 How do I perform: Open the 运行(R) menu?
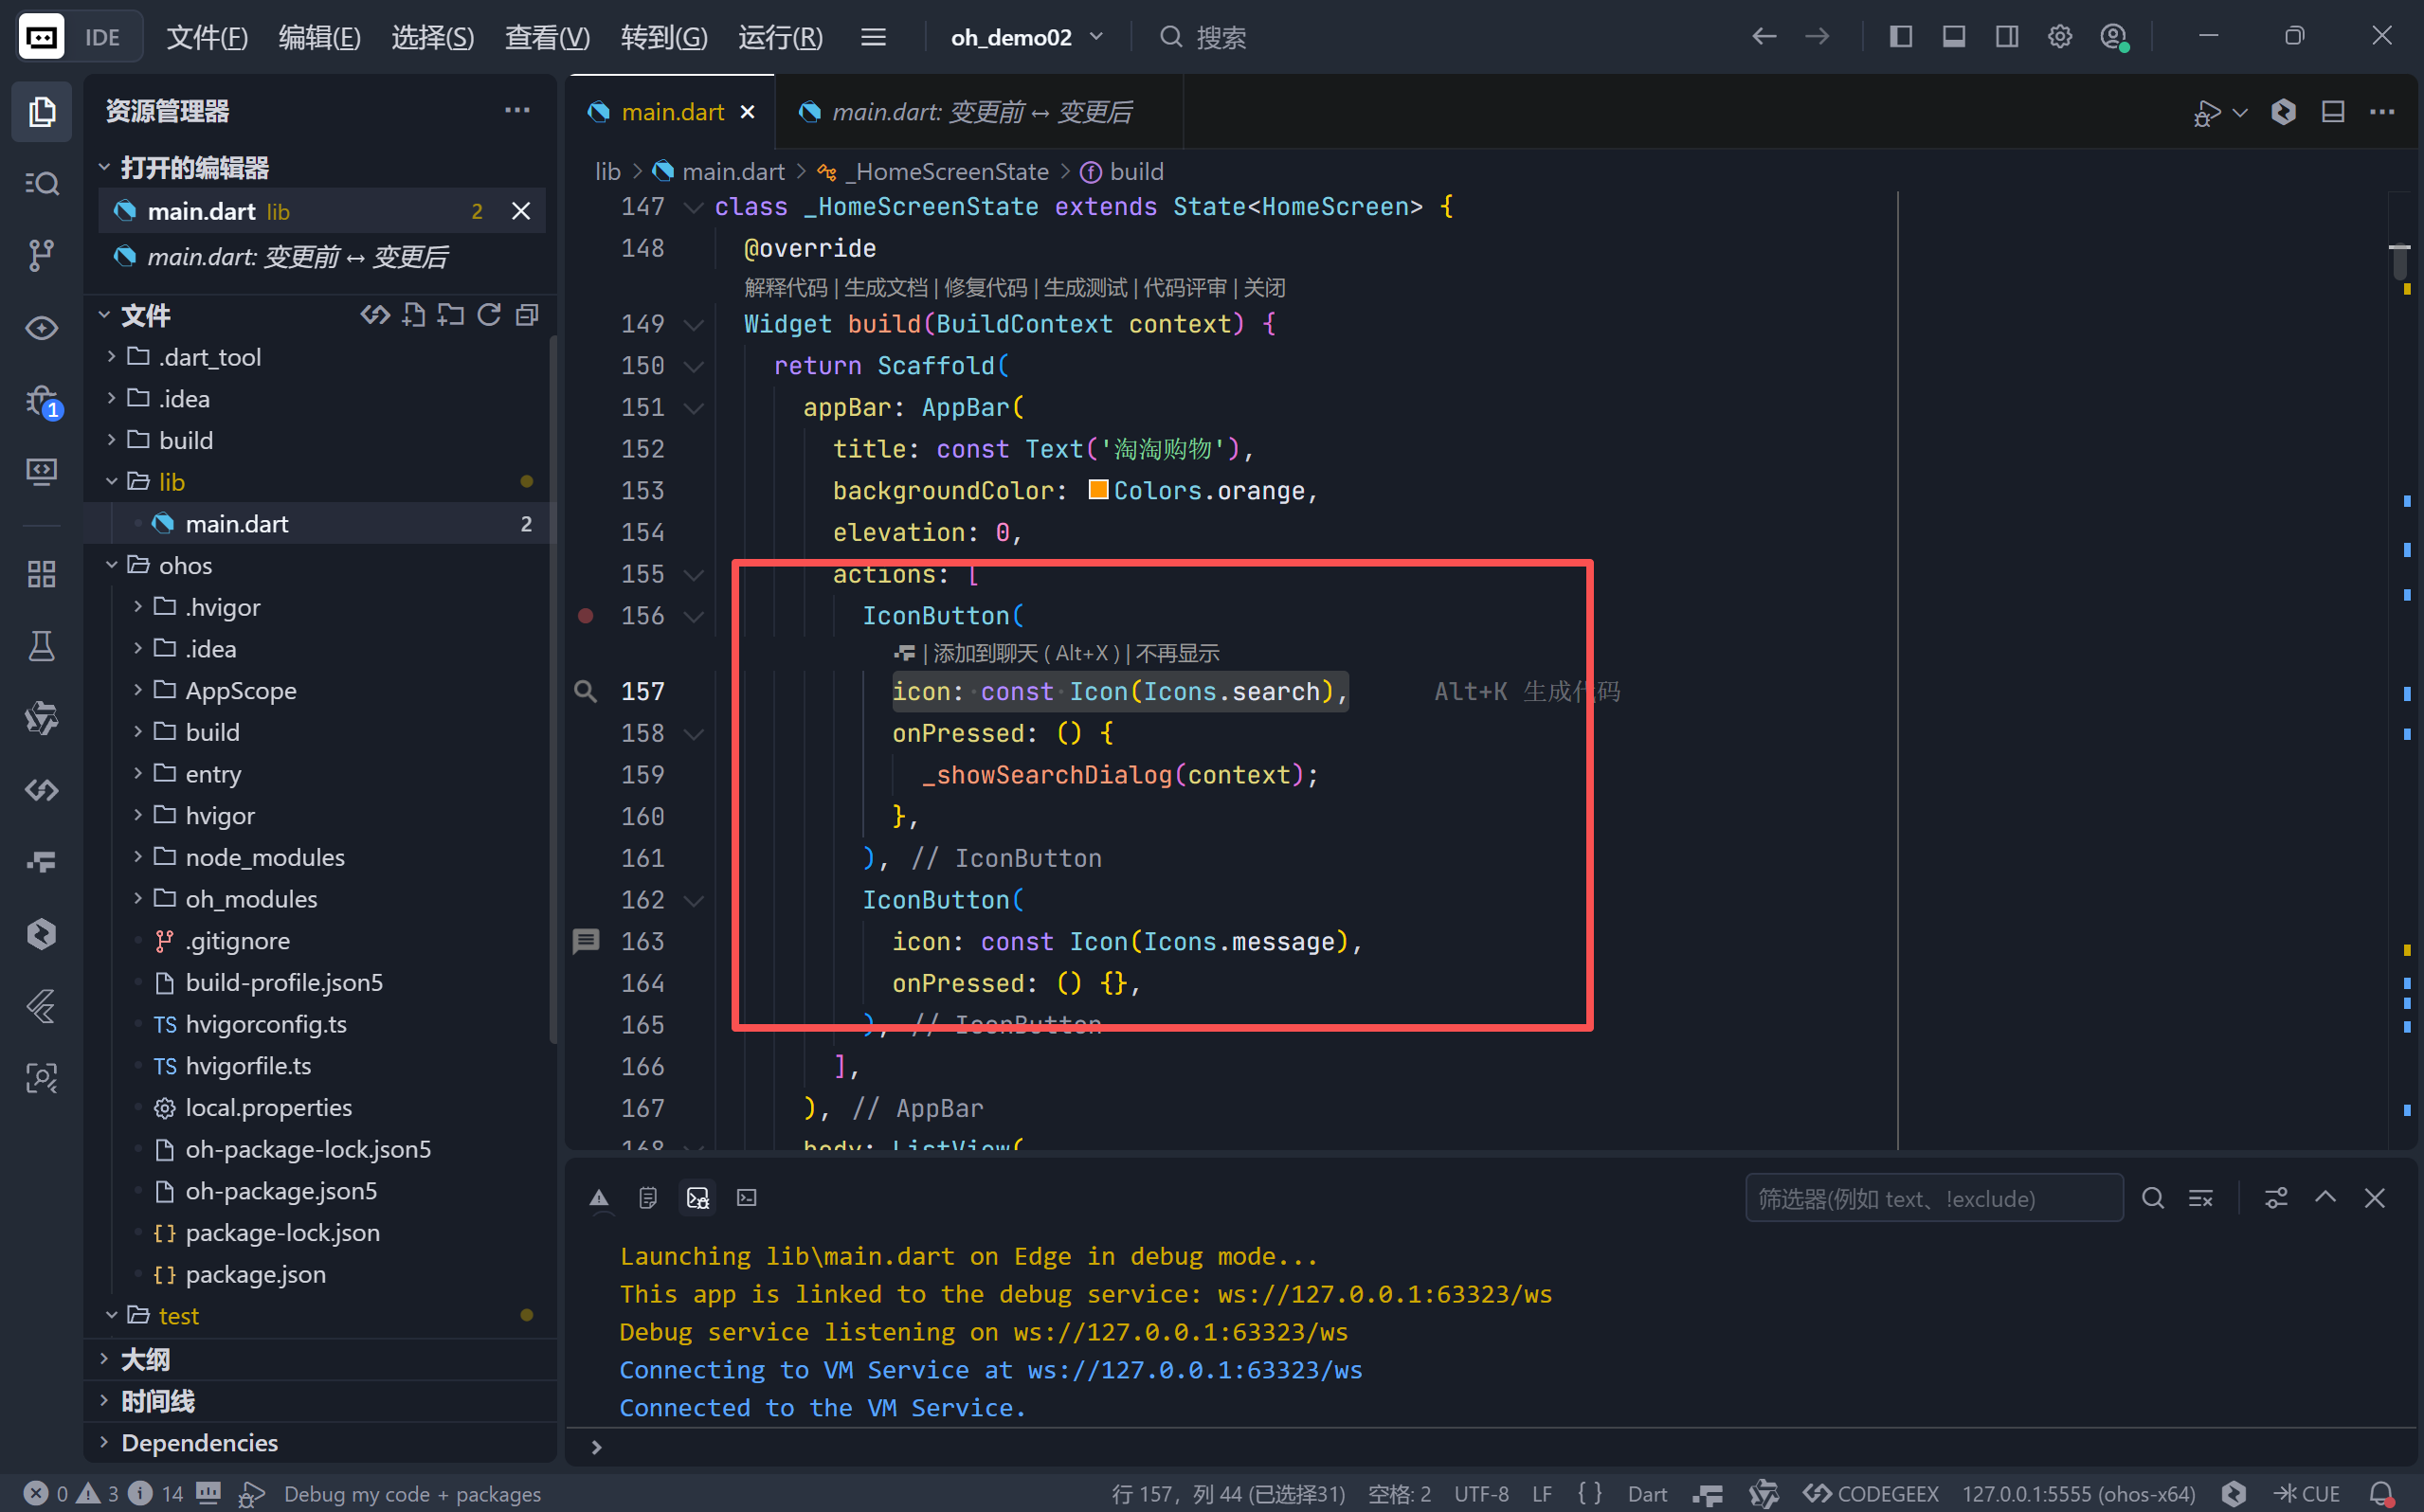780,37
